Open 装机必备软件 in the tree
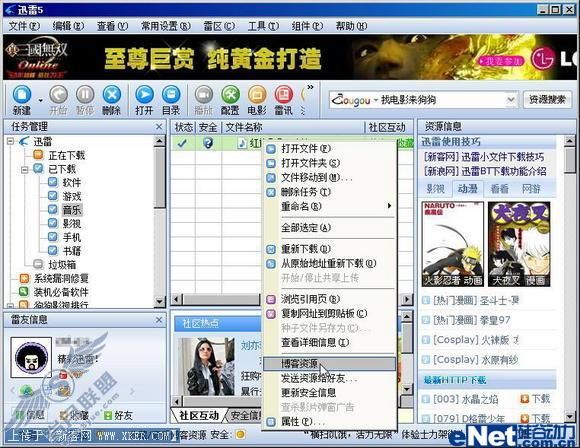The height and width of the screenshot is (448, 580). [61, 292]
